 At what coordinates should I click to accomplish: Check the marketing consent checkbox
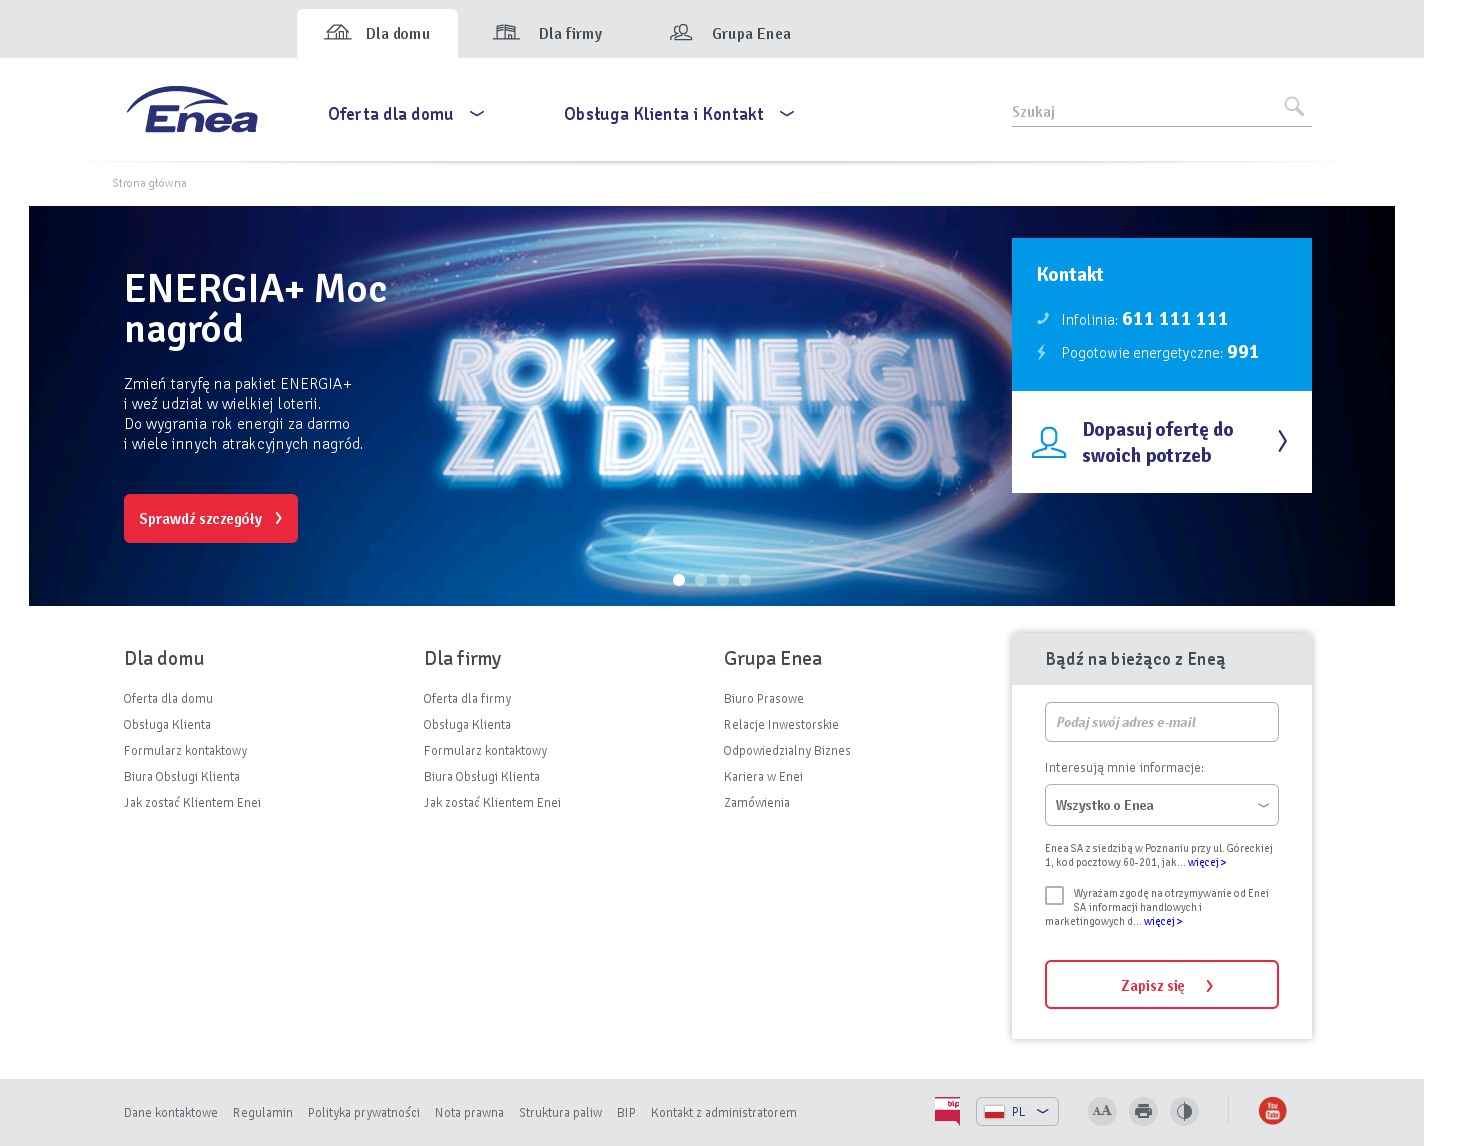point(1054,895)
